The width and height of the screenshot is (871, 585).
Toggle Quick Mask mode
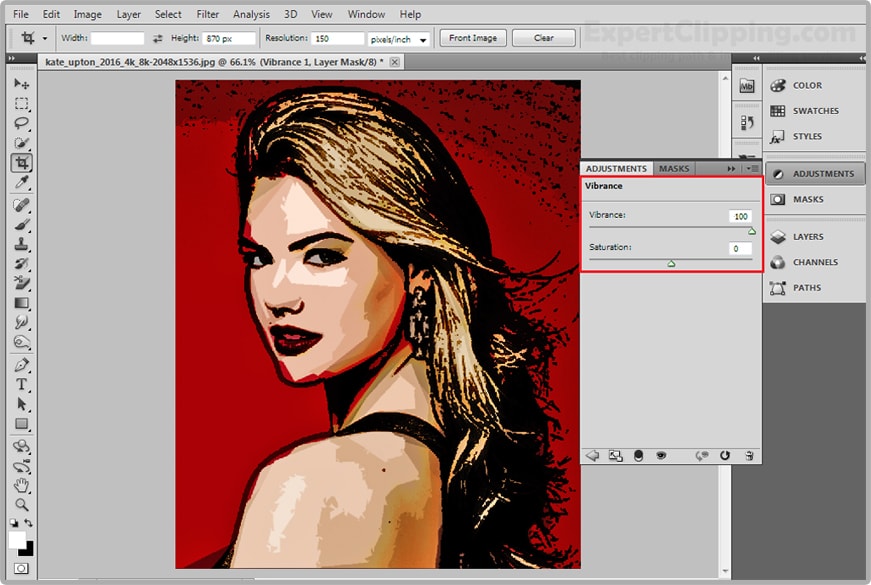pyautogui.click(x=21, y=568)
